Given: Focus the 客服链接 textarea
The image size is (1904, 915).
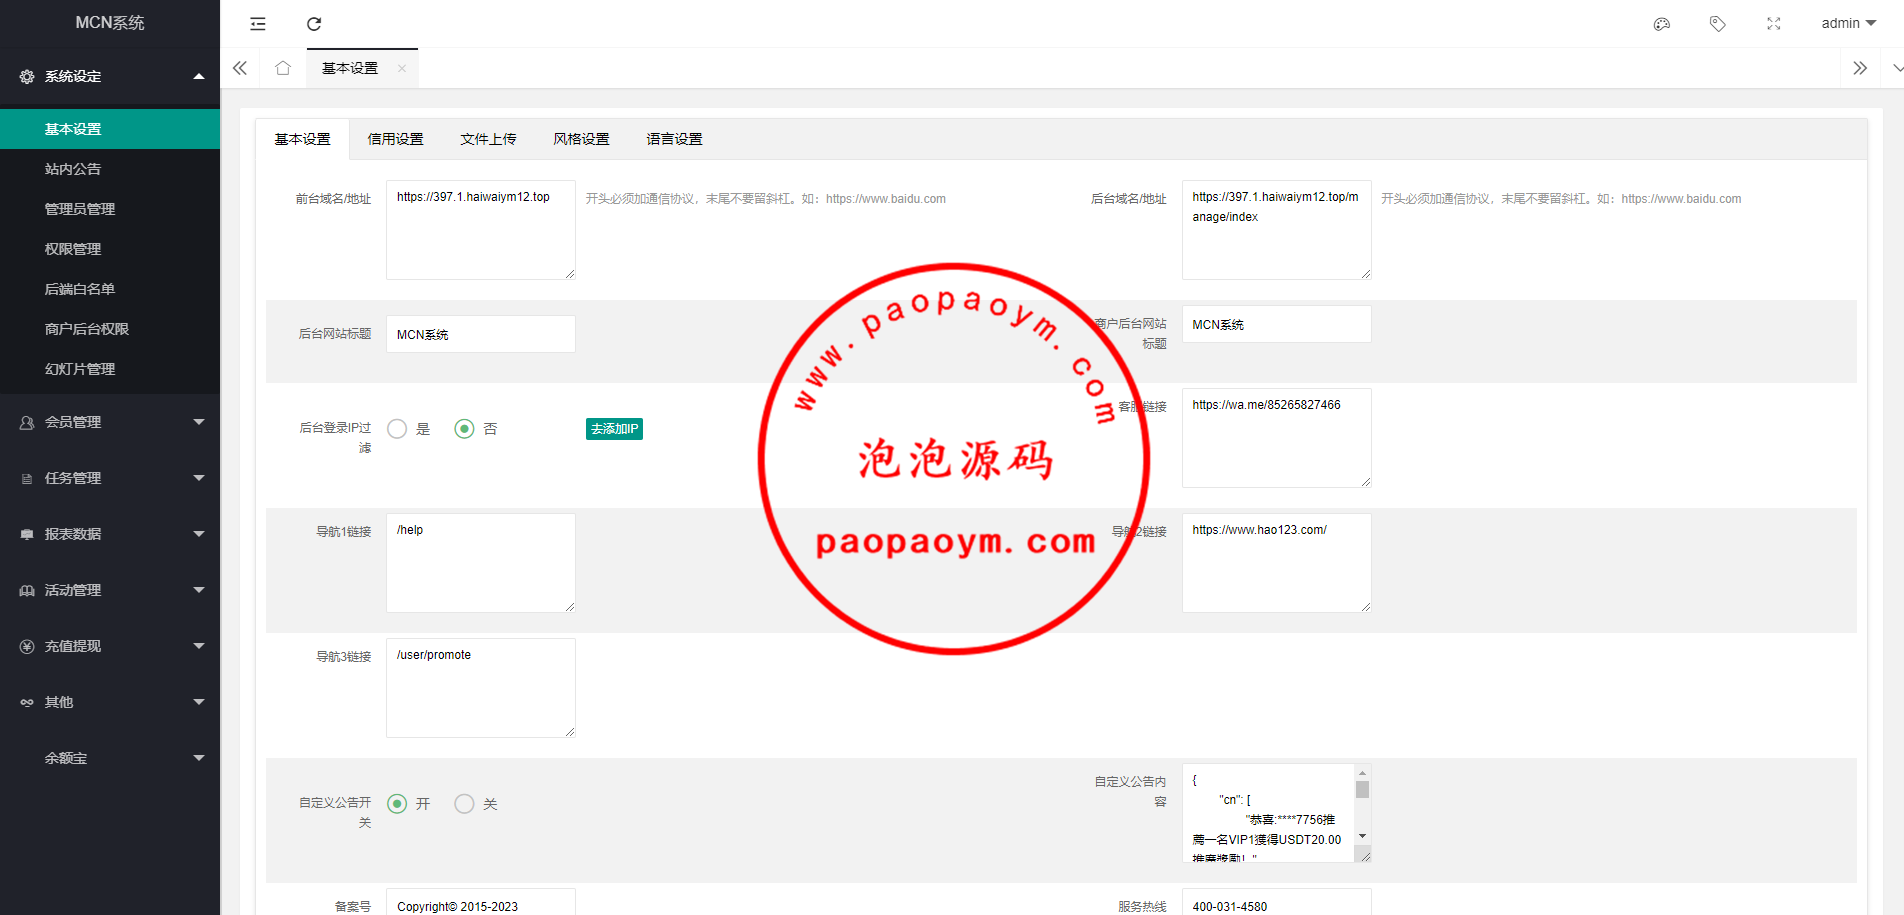Looking at the screenshot, I should pyautogui.click(x=1276, y=438).
